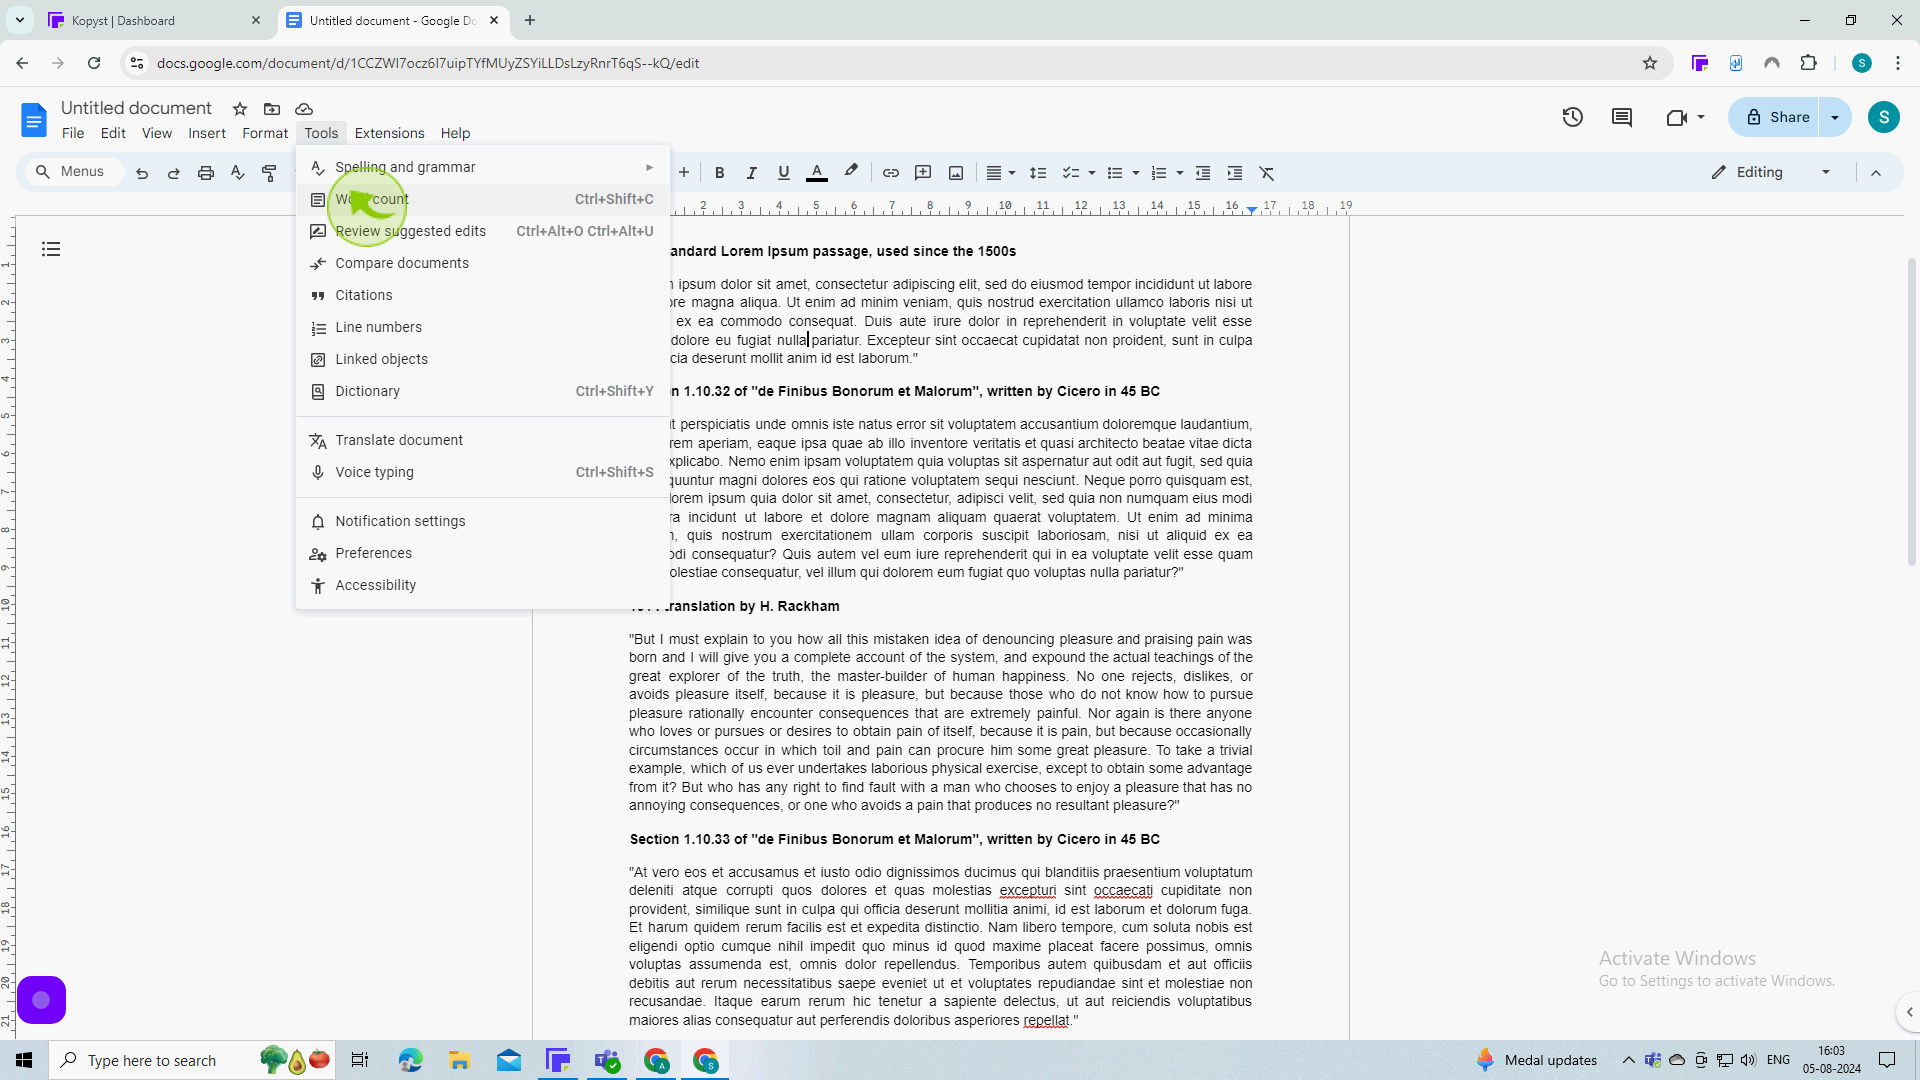1920x1080 pixels.
Task: Open the text color picker
Action: (x=817, y=173)
